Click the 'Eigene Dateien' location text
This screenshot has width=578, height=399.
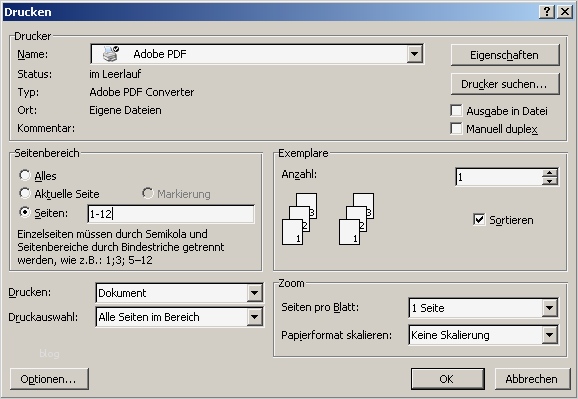pyautogui.click(x=125, y=110)
